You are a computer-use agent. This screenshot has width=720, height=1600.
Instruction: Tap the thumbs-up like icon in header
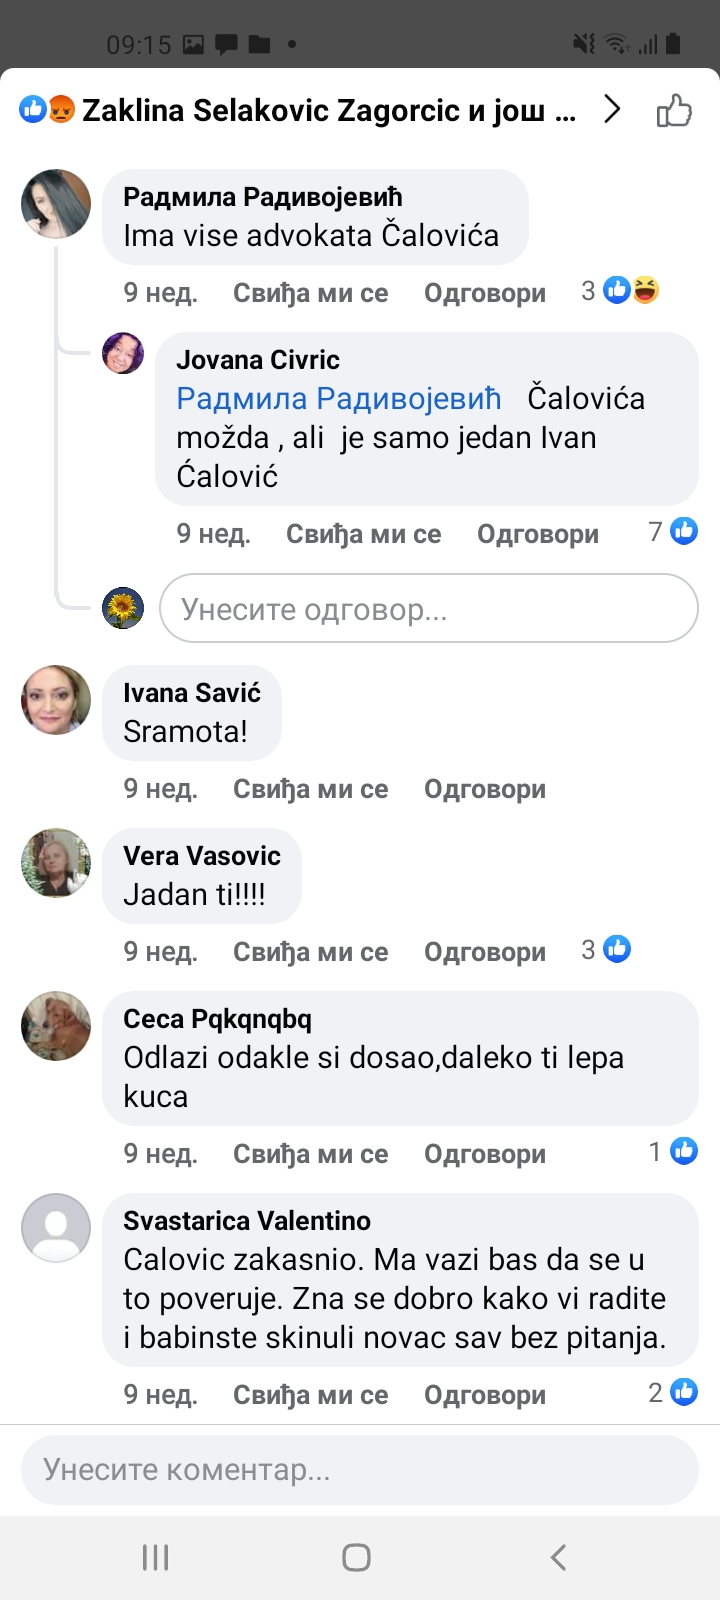[x=674, y=110]
